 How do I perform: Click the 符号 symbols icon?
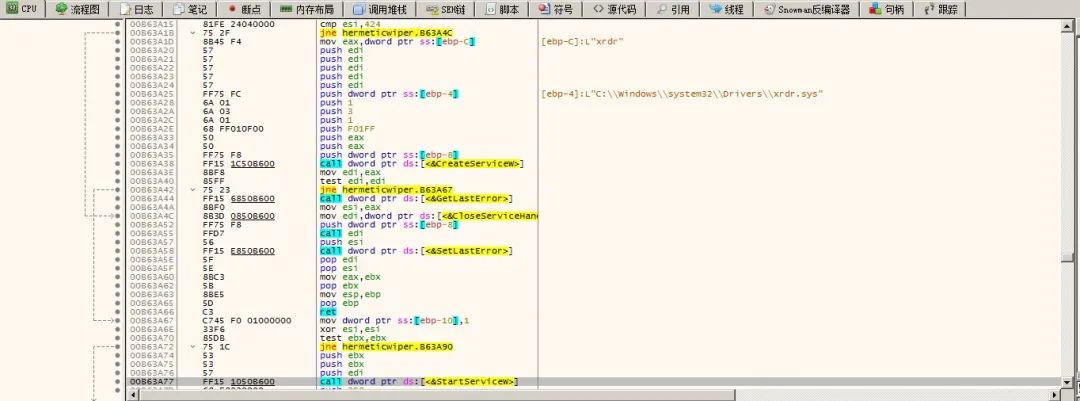click(x=544, y=9)
